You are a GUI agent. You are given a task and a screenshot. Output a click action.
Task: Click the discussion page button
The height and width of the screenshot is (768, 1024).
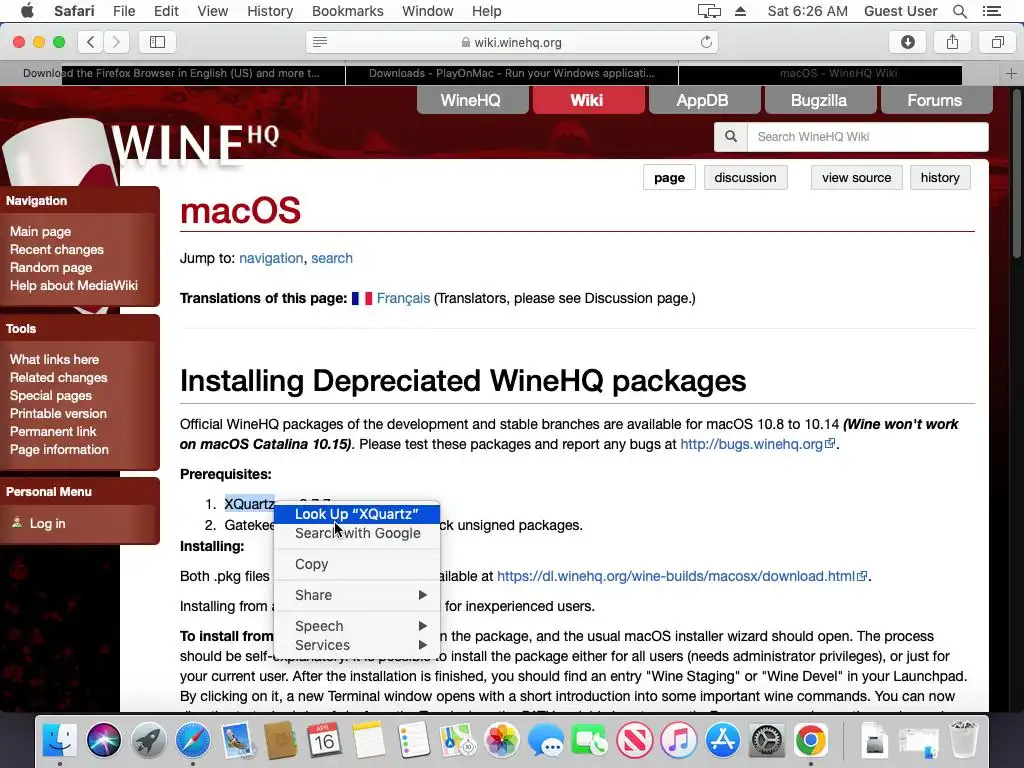pyautogui.click(x=745, y=178)
